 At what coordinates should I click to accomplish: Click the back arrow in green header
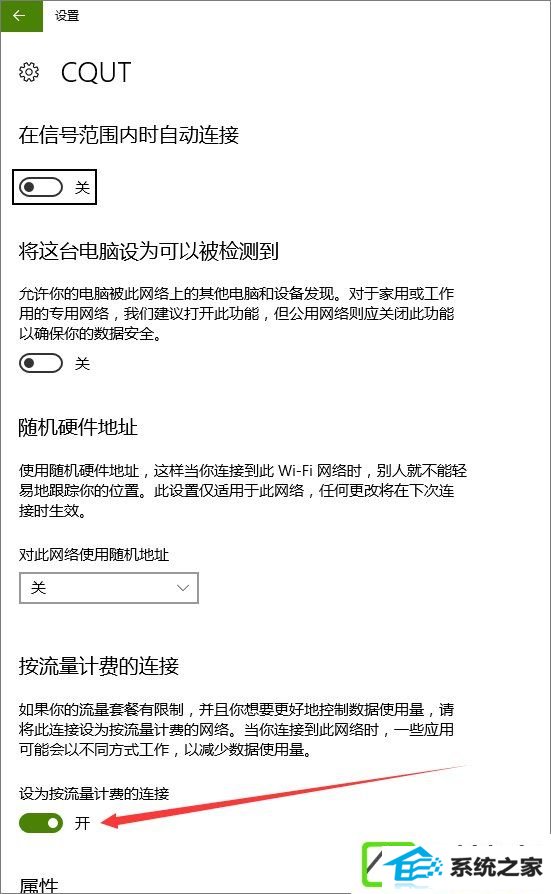click(21, 16)
